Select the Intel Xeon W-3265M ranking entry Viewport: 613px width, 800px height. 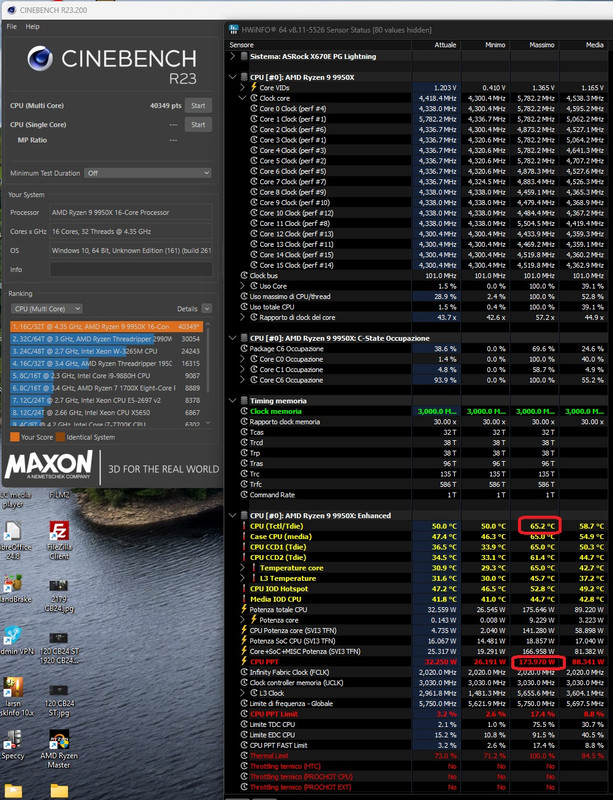pyautogui.click(x=107, y=351)
